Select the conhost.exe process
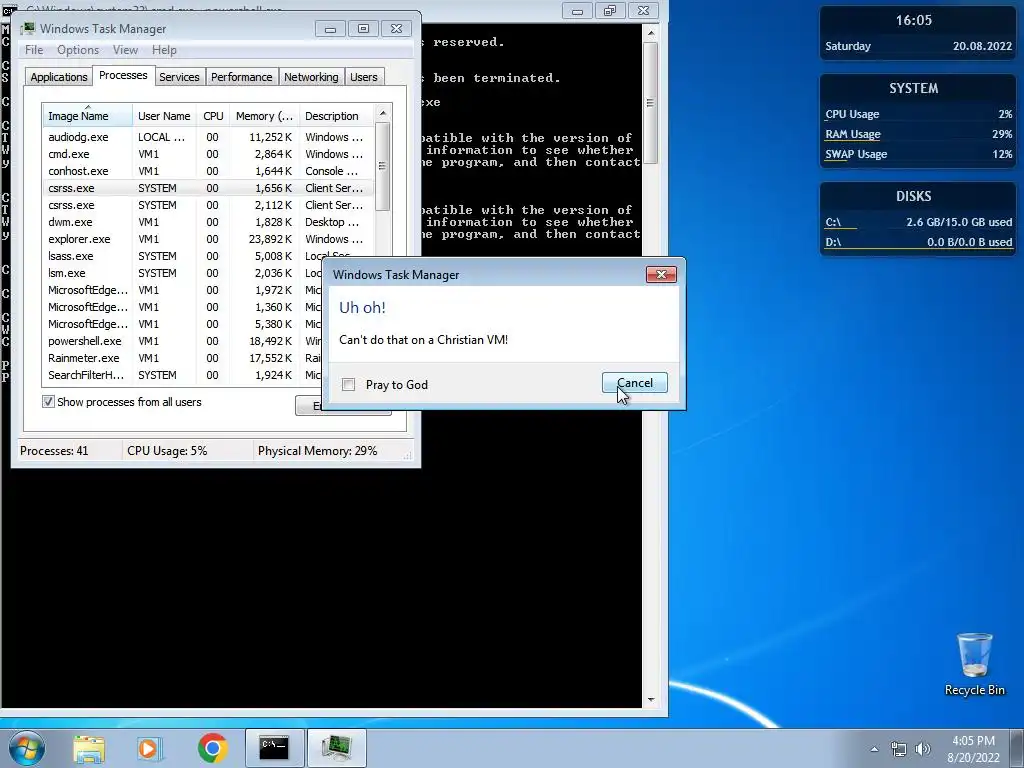The image size is (1024, 768). coord(208,171)
